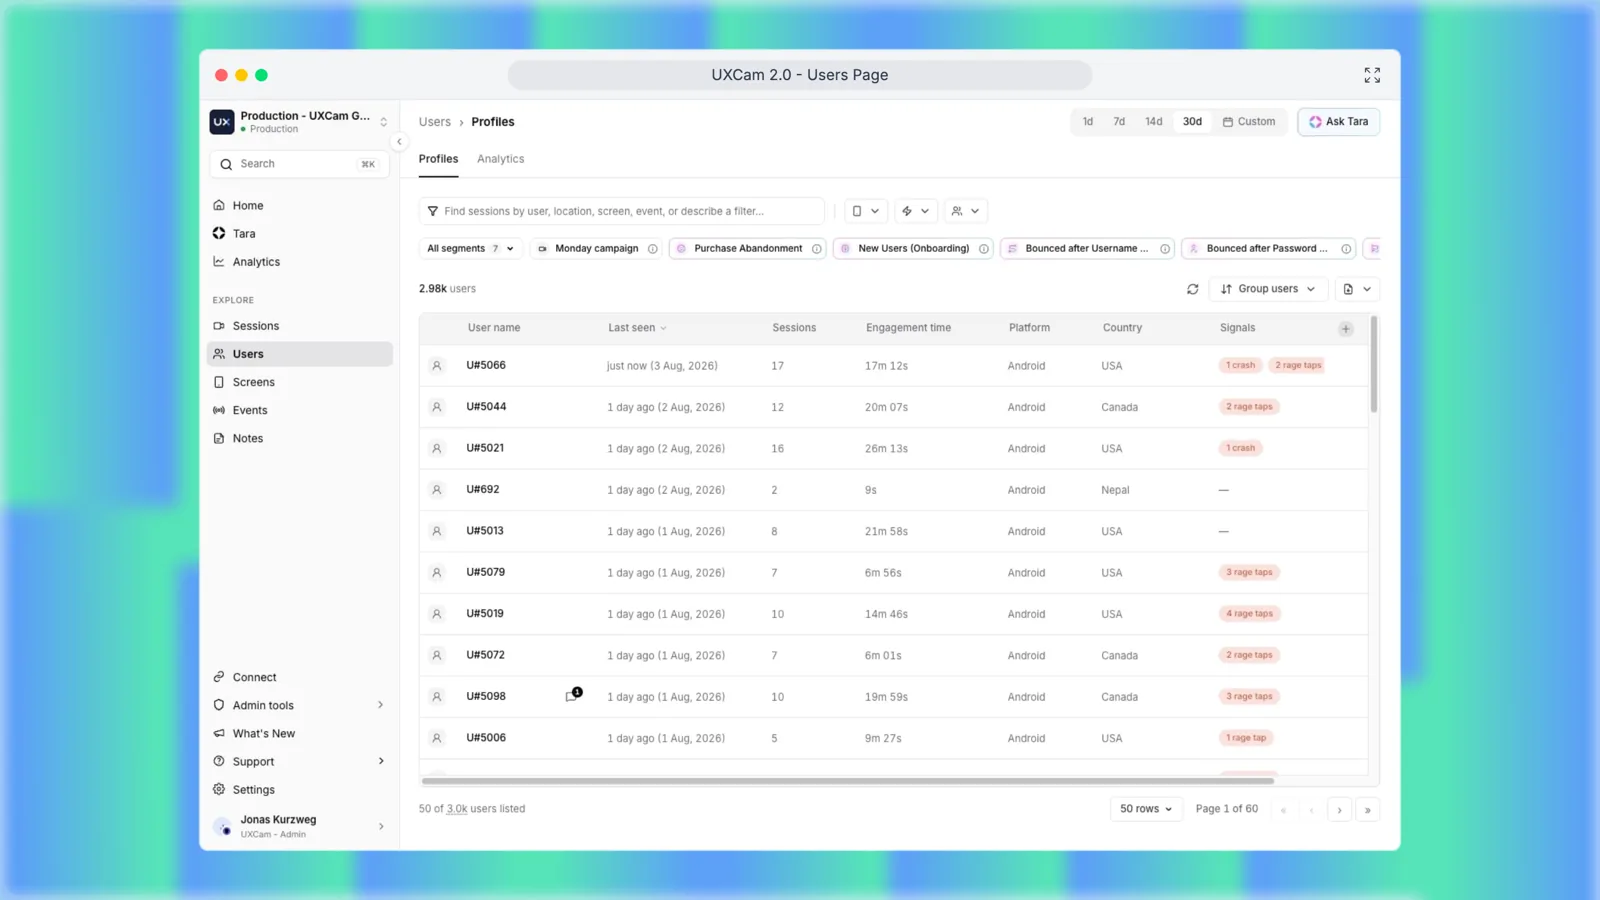Jump to the last page

1367,810
